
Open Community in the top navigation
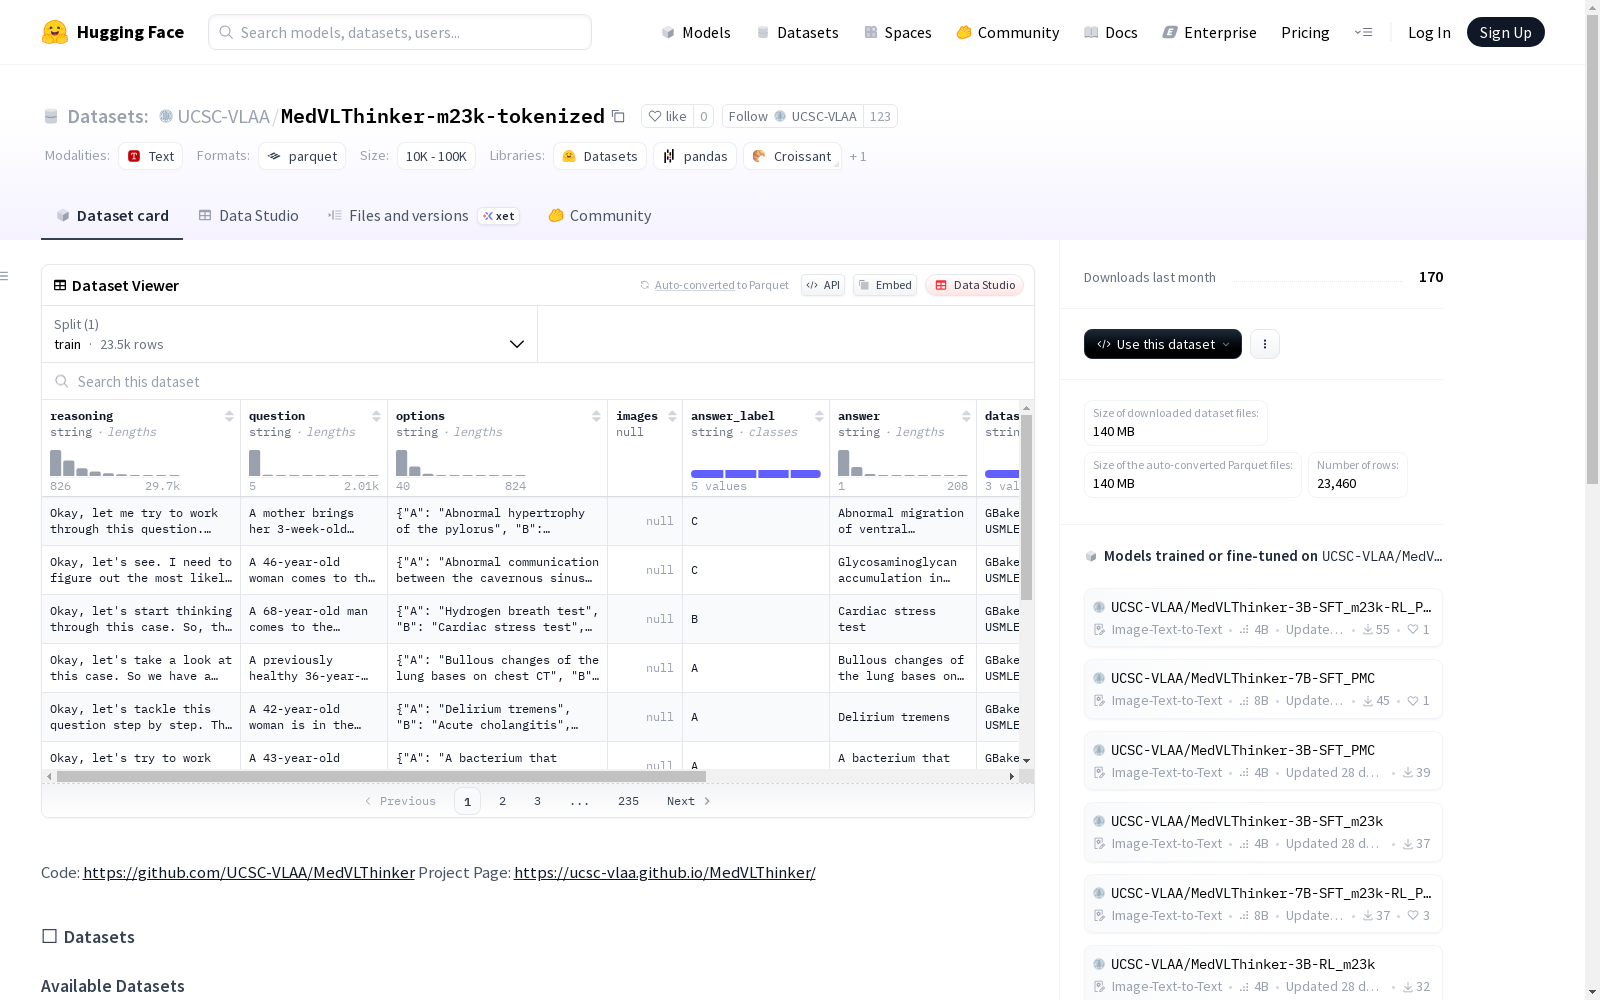[x=1008, y=32]
